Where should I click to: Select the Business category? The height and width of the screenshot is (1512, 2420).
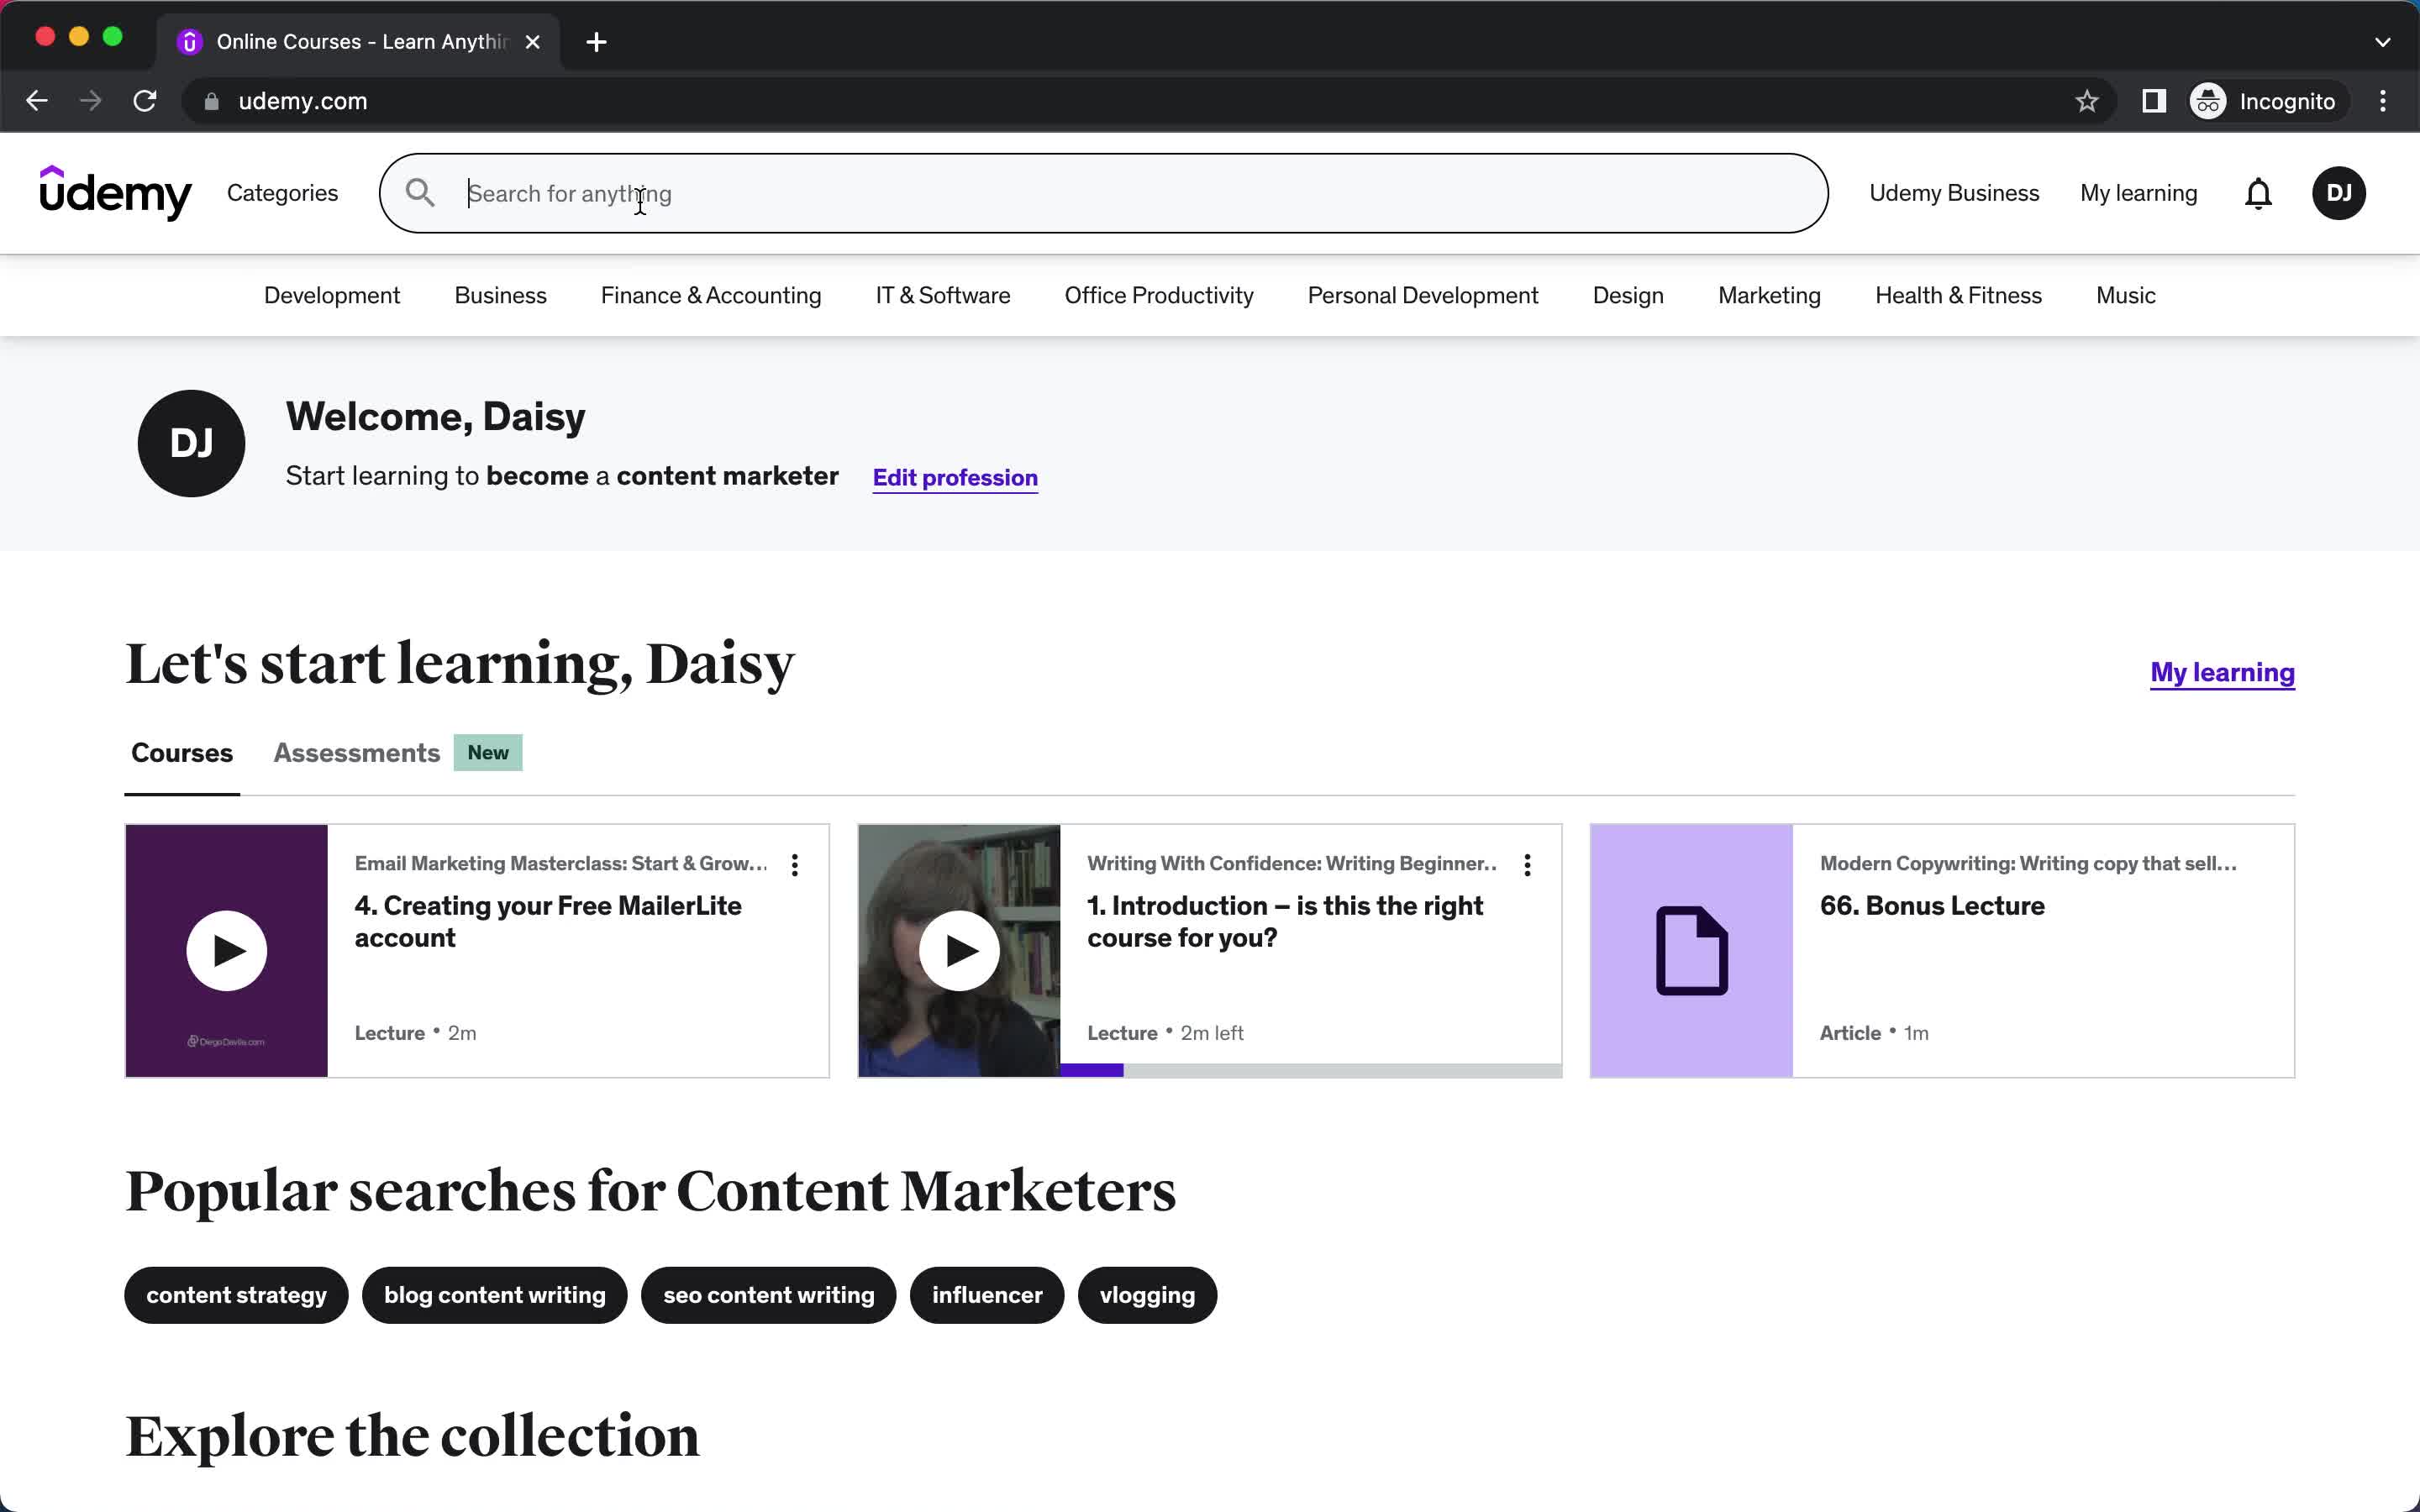tap(500, 296)
